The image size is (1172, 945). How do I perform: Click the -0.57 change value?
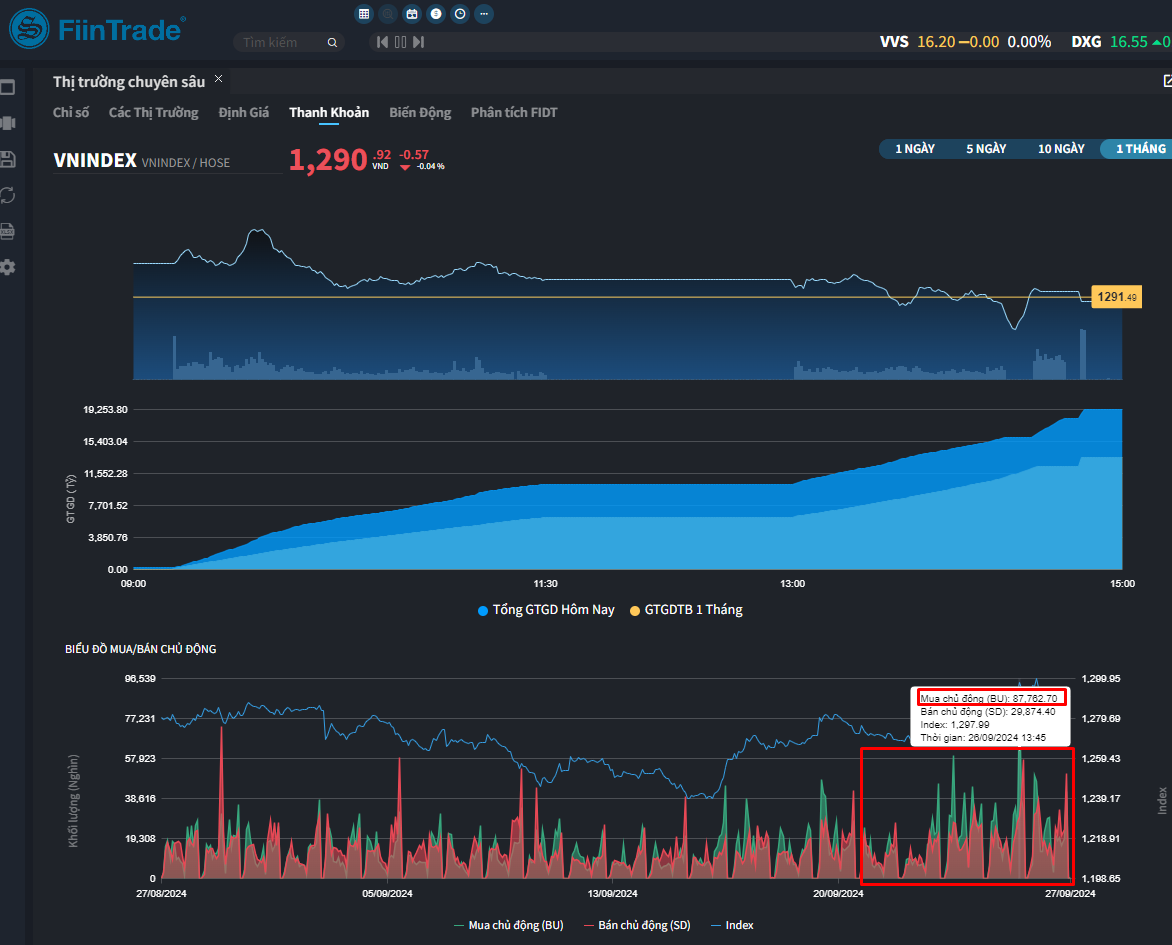click(413, 155)
